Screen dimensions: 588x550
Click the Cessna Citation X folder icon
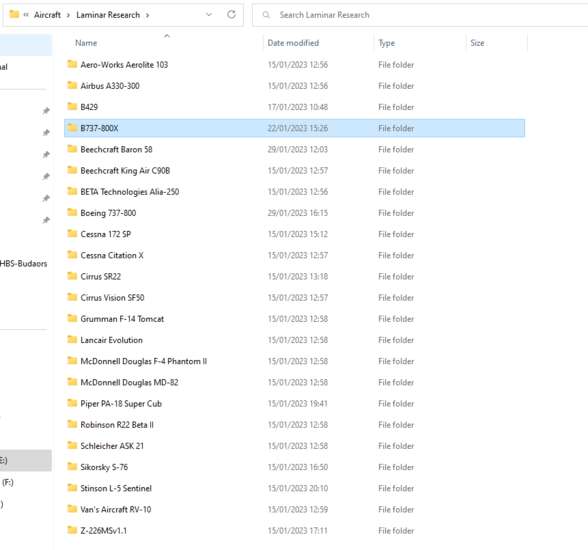[x=72, y=255]
